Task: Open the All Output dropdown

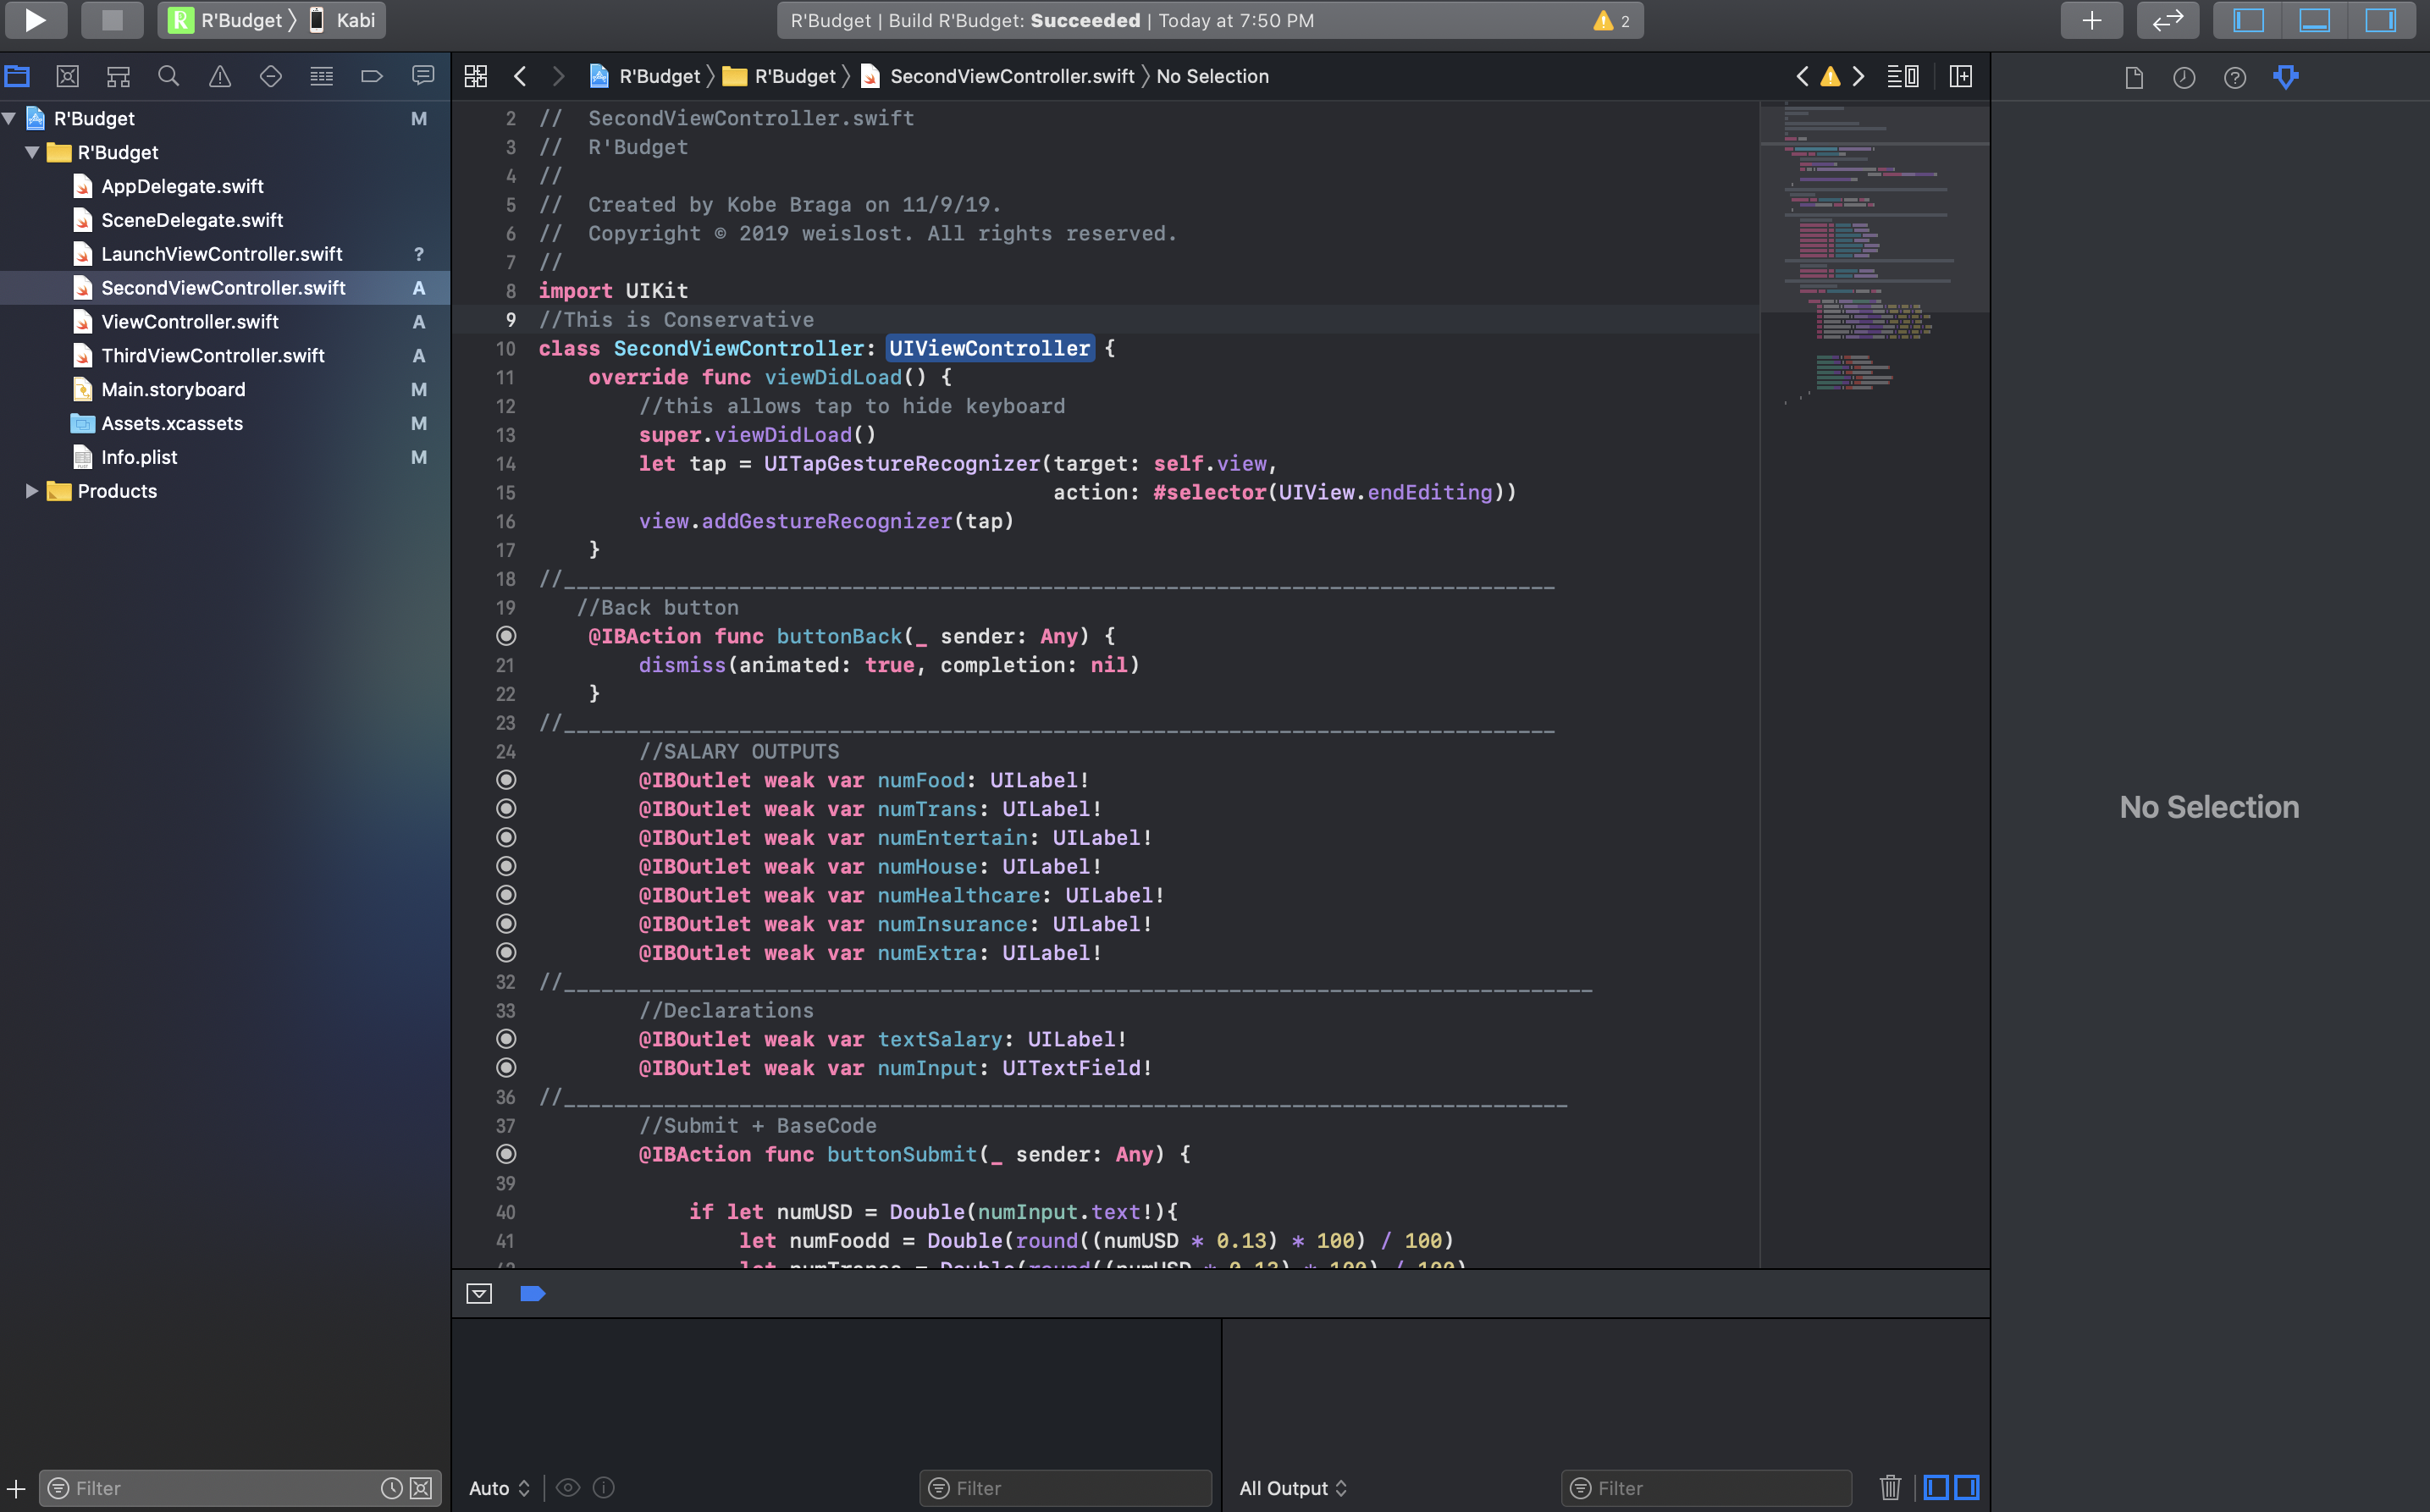Action: click(1292, 1487)
